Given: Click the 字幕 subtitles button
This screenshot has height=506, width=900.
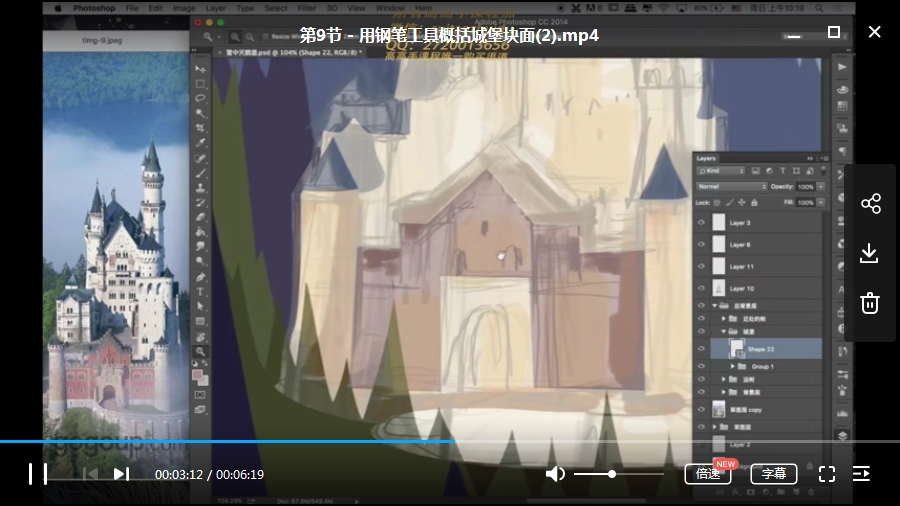Looking at the screenshot, I should 774,474.
